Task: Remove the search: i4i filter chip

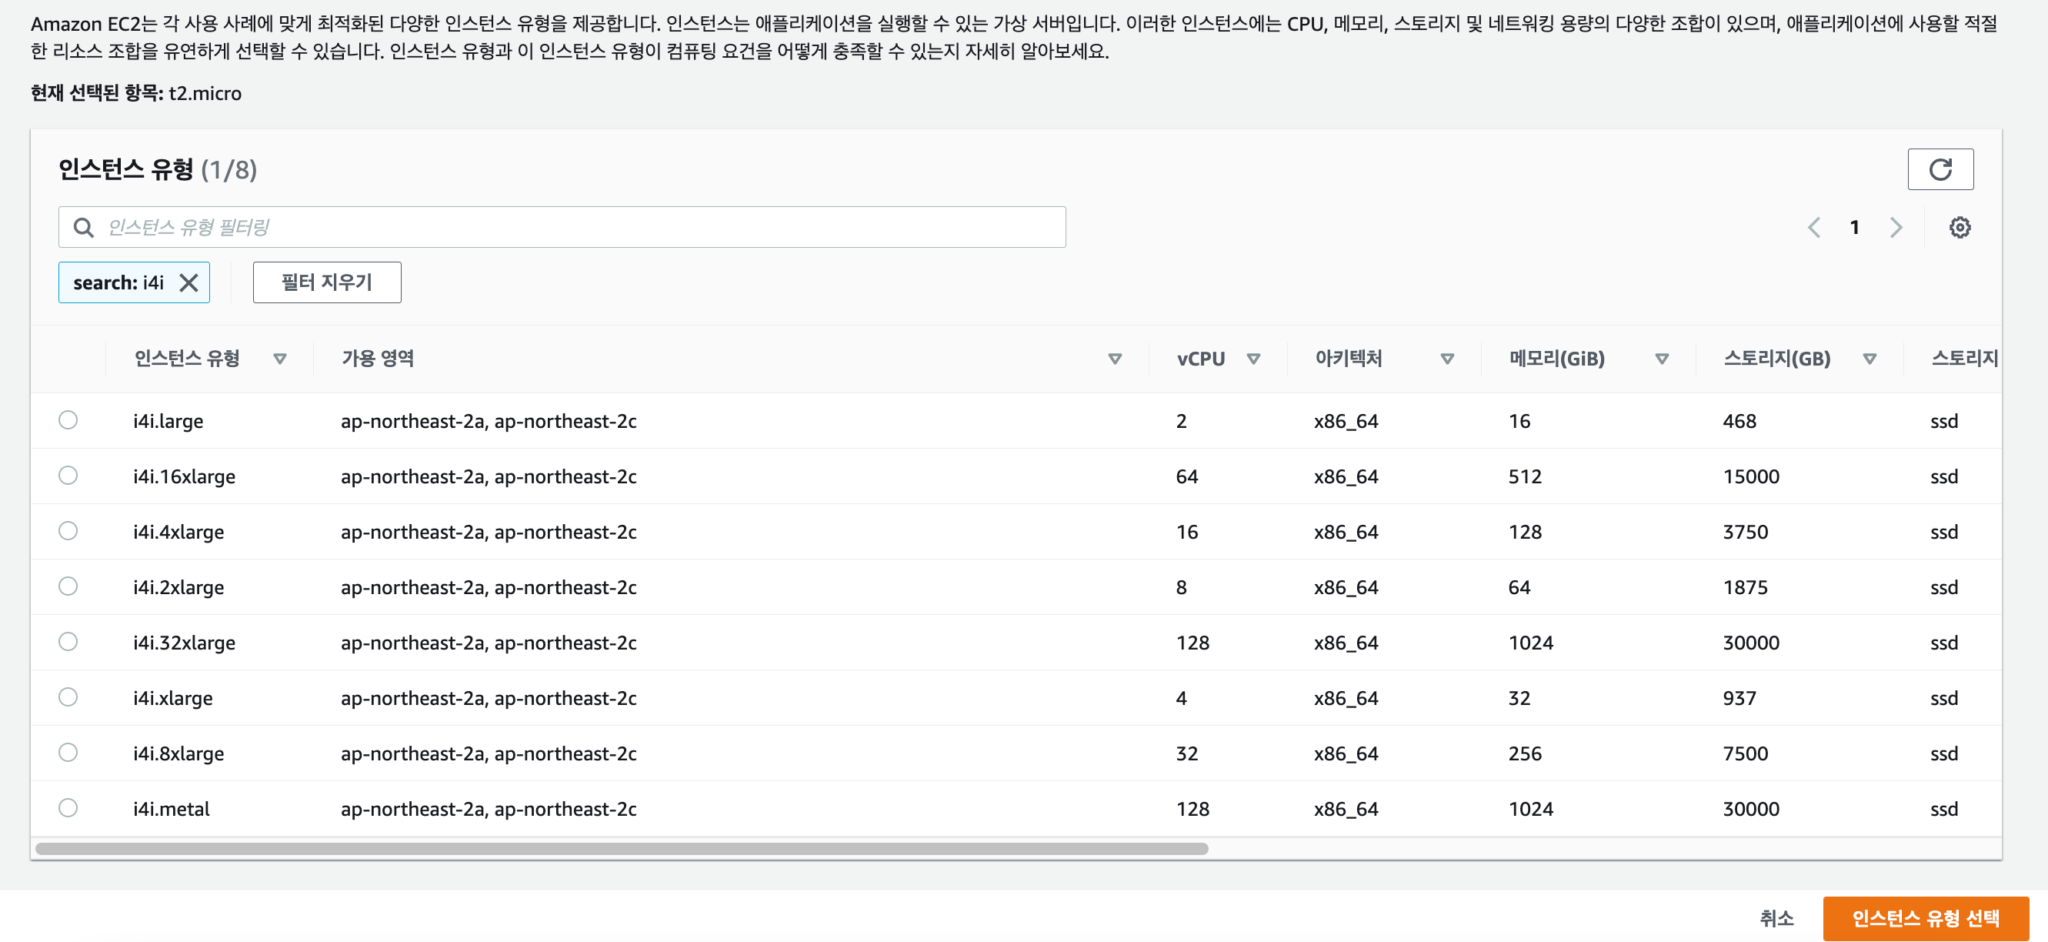Action: 188,282
